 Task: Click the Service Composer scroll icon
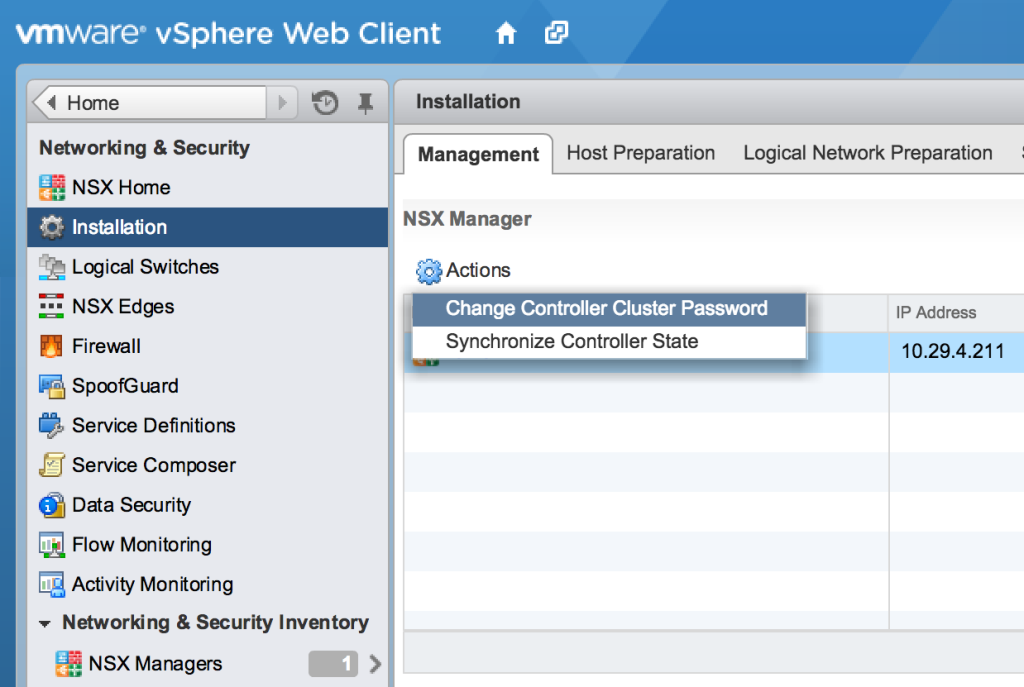tap(52, 465)
